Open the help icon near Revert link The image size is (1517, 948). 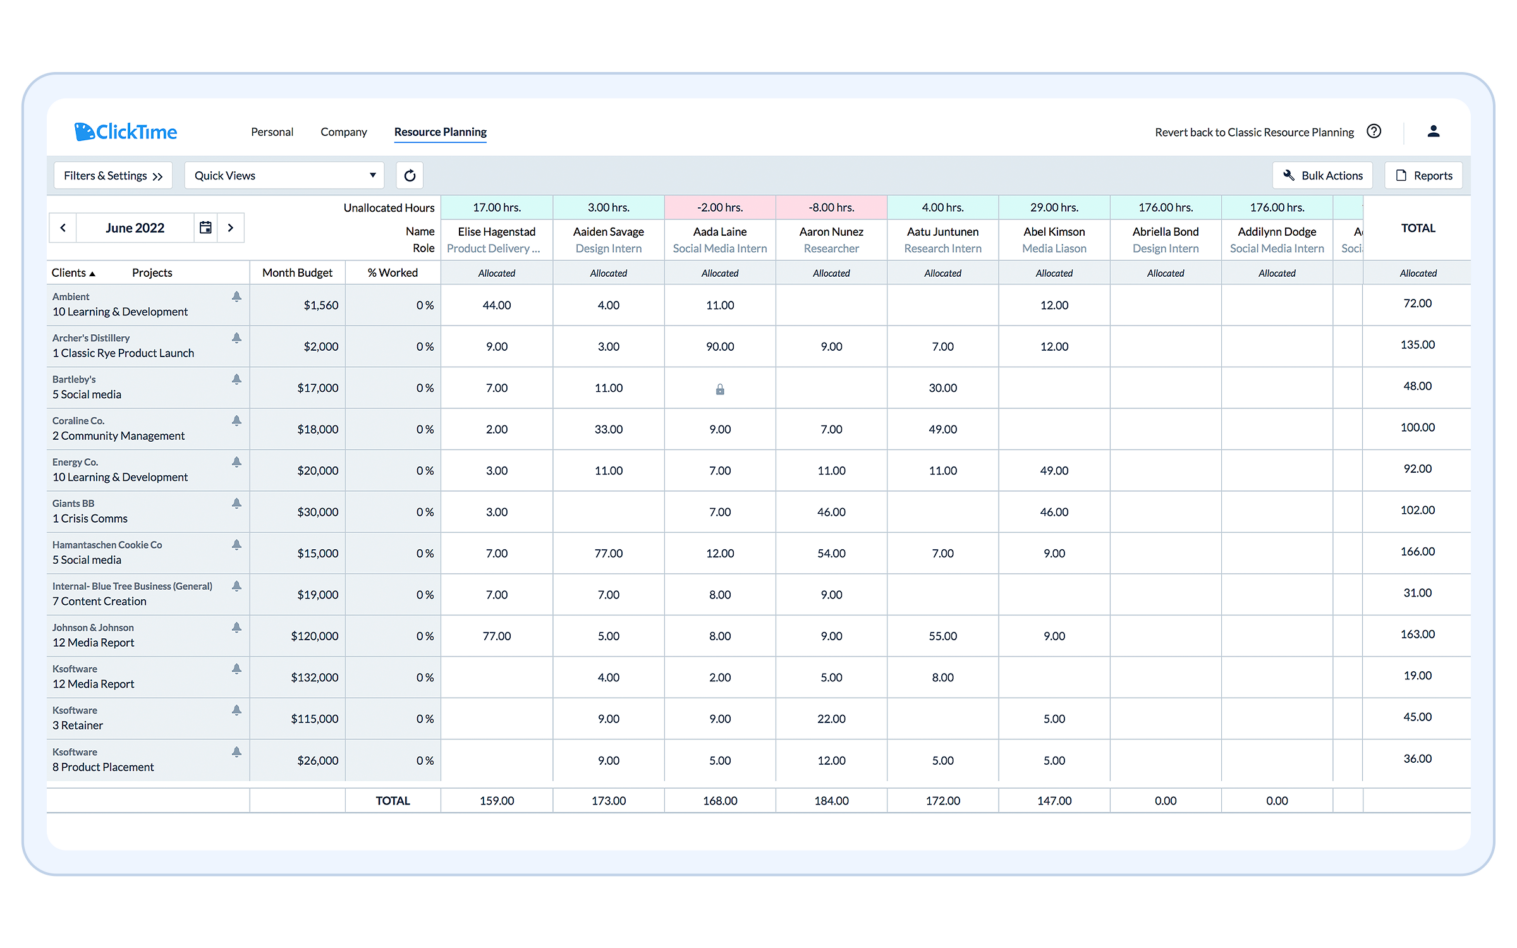pos(1374,131)
